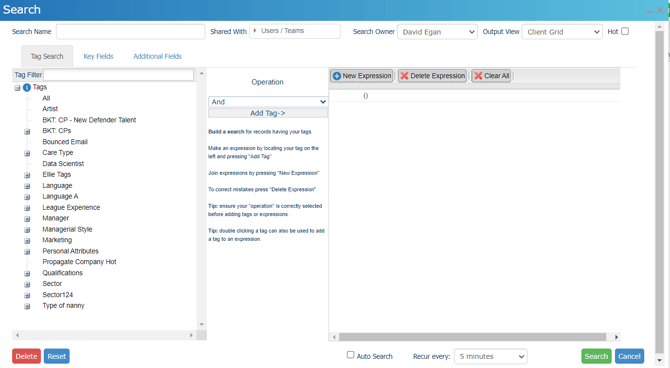Expand the Language A tag node
This screenshot has width=670, height=368.
coord(27,197)
